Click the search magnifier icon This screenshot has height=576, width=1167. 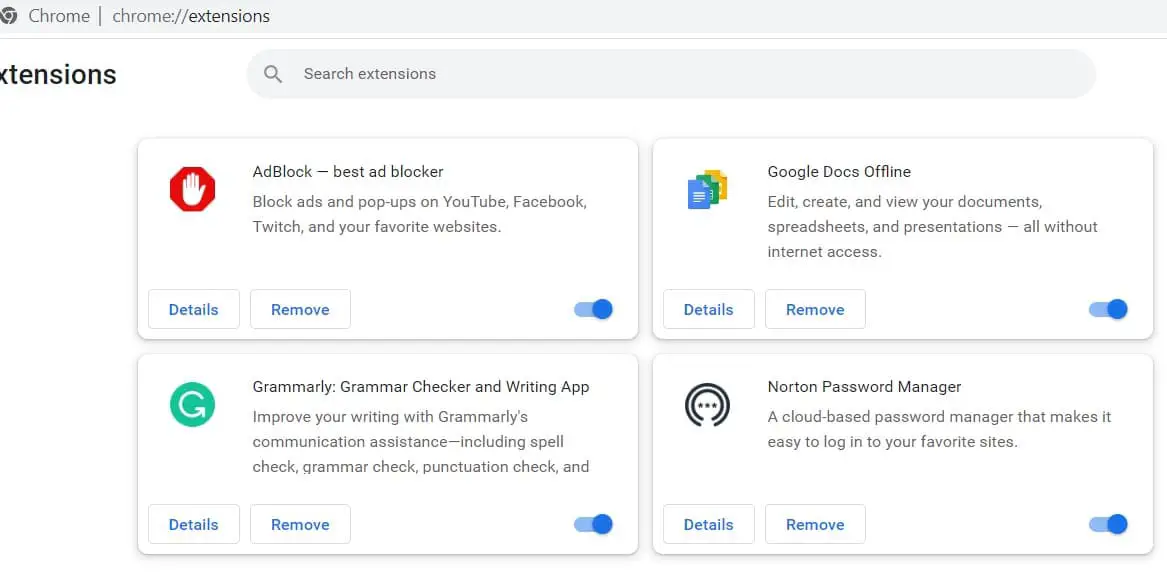point(272,73)
